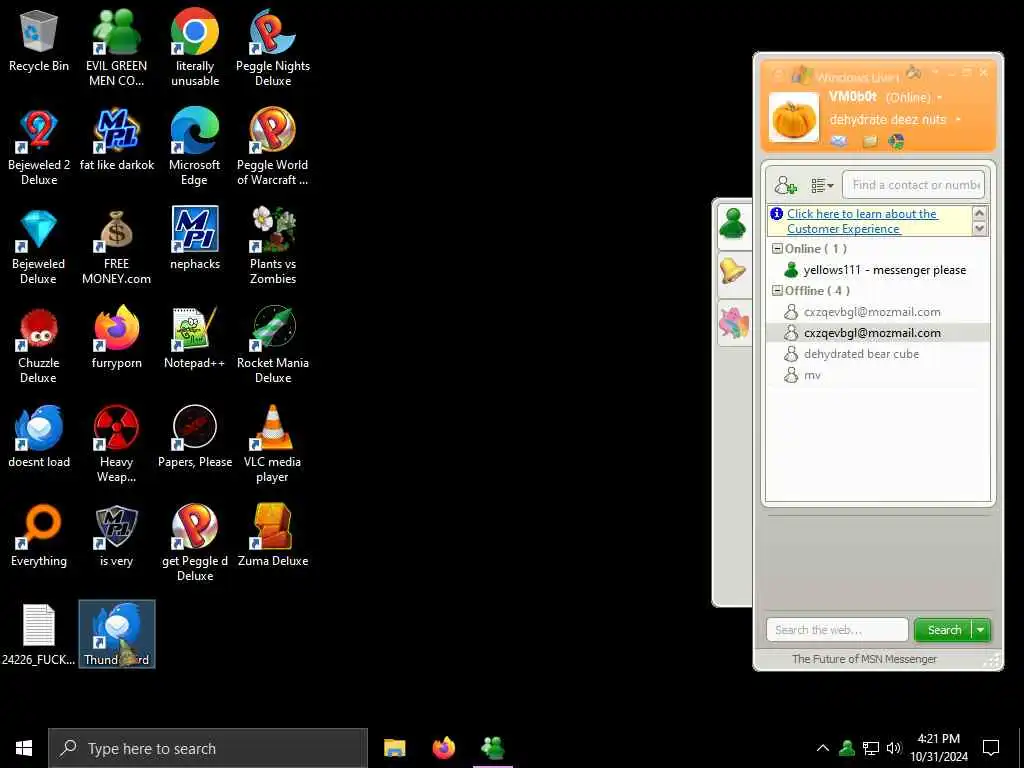This screenshot has height=768, width=1024.
Task: Click the pumpkin display picture in Messenger
Action: (x=793, y=118)
